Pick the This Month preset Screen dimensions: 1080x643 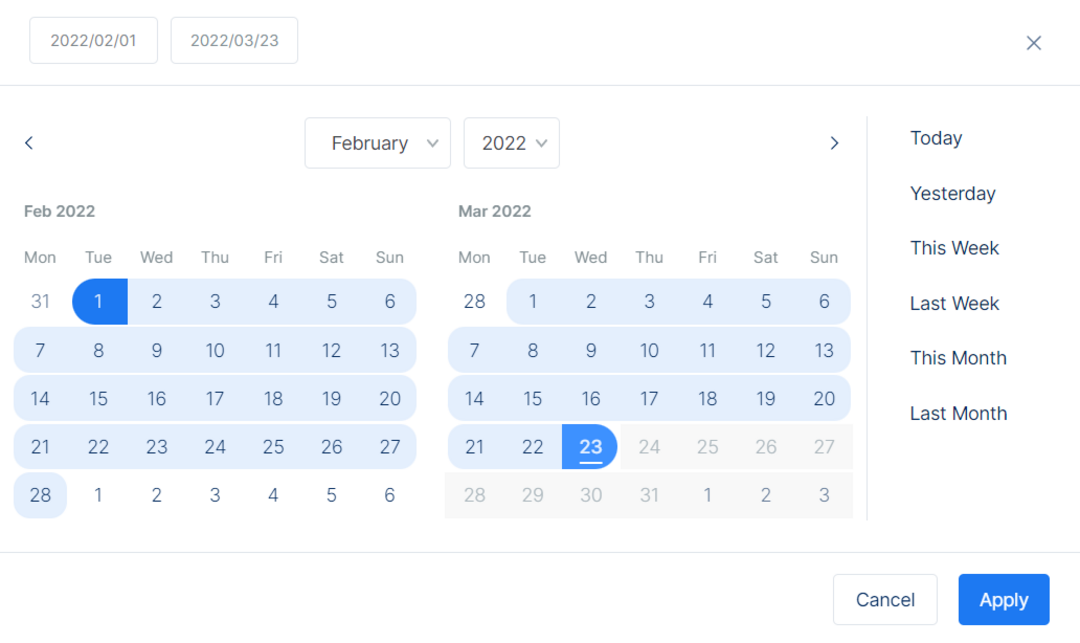958,358
